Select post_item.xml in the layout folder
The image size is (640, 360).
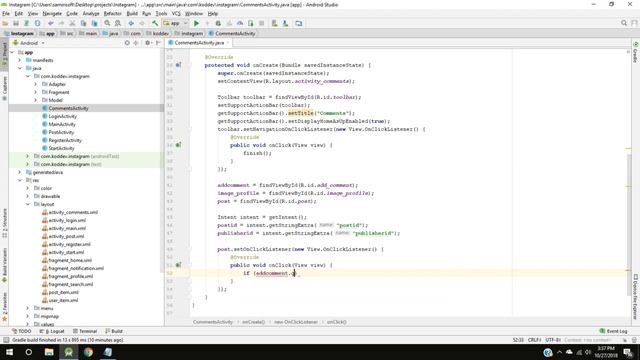(63, 292)
